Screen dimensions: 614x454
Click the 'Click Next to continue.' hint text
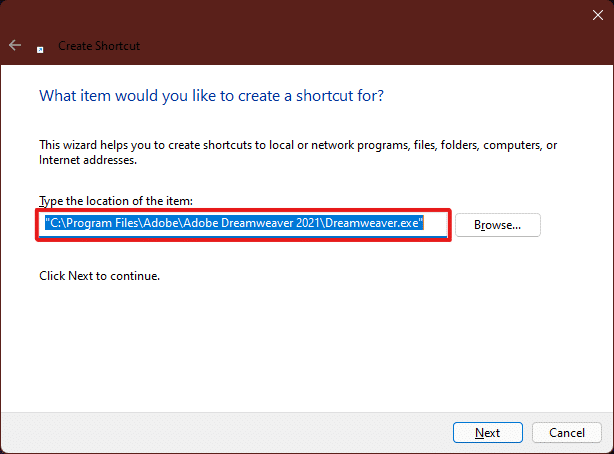pyautogui.click(x=99, y=276)
